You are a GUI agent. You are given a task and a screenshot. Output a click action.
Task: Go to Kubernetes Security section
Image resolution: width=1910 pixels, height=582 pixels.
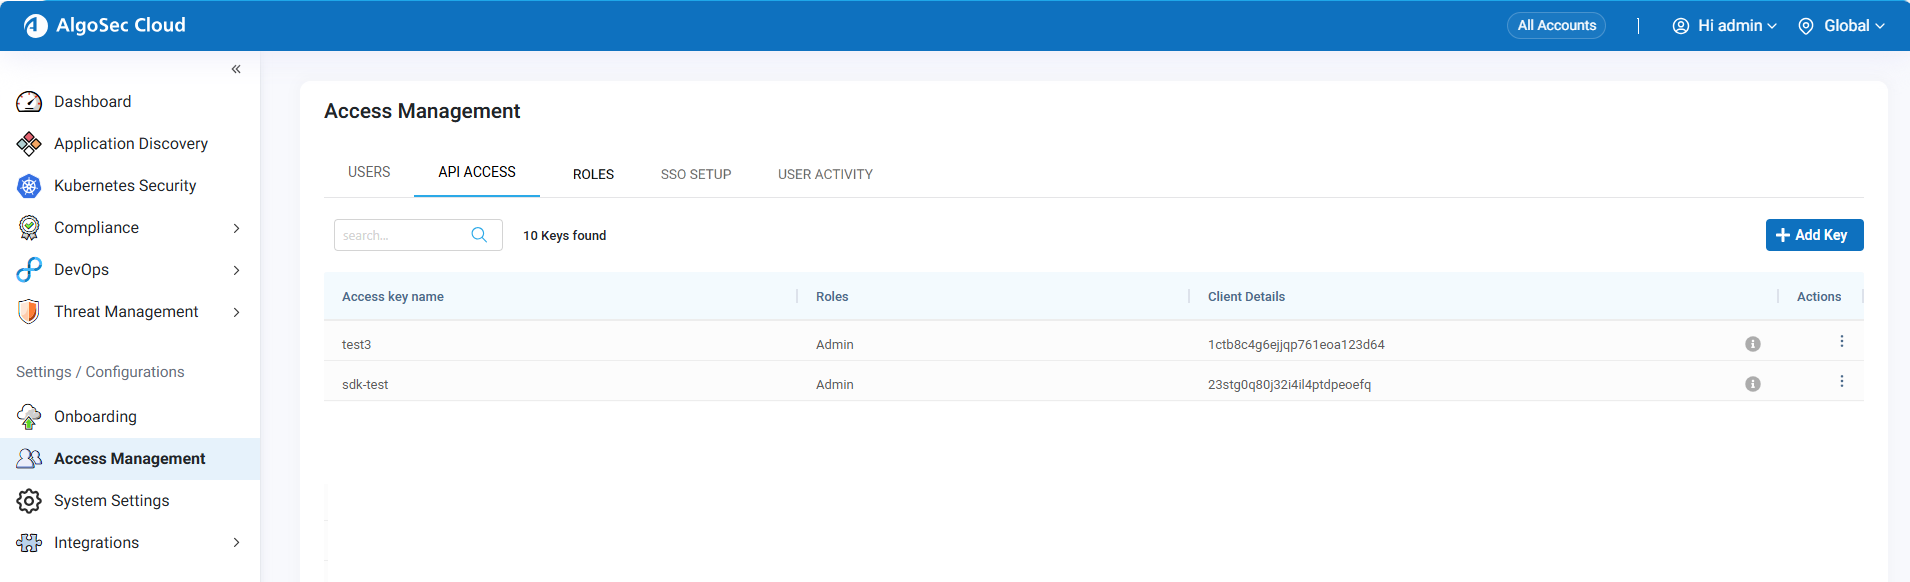tap(124, 186)
